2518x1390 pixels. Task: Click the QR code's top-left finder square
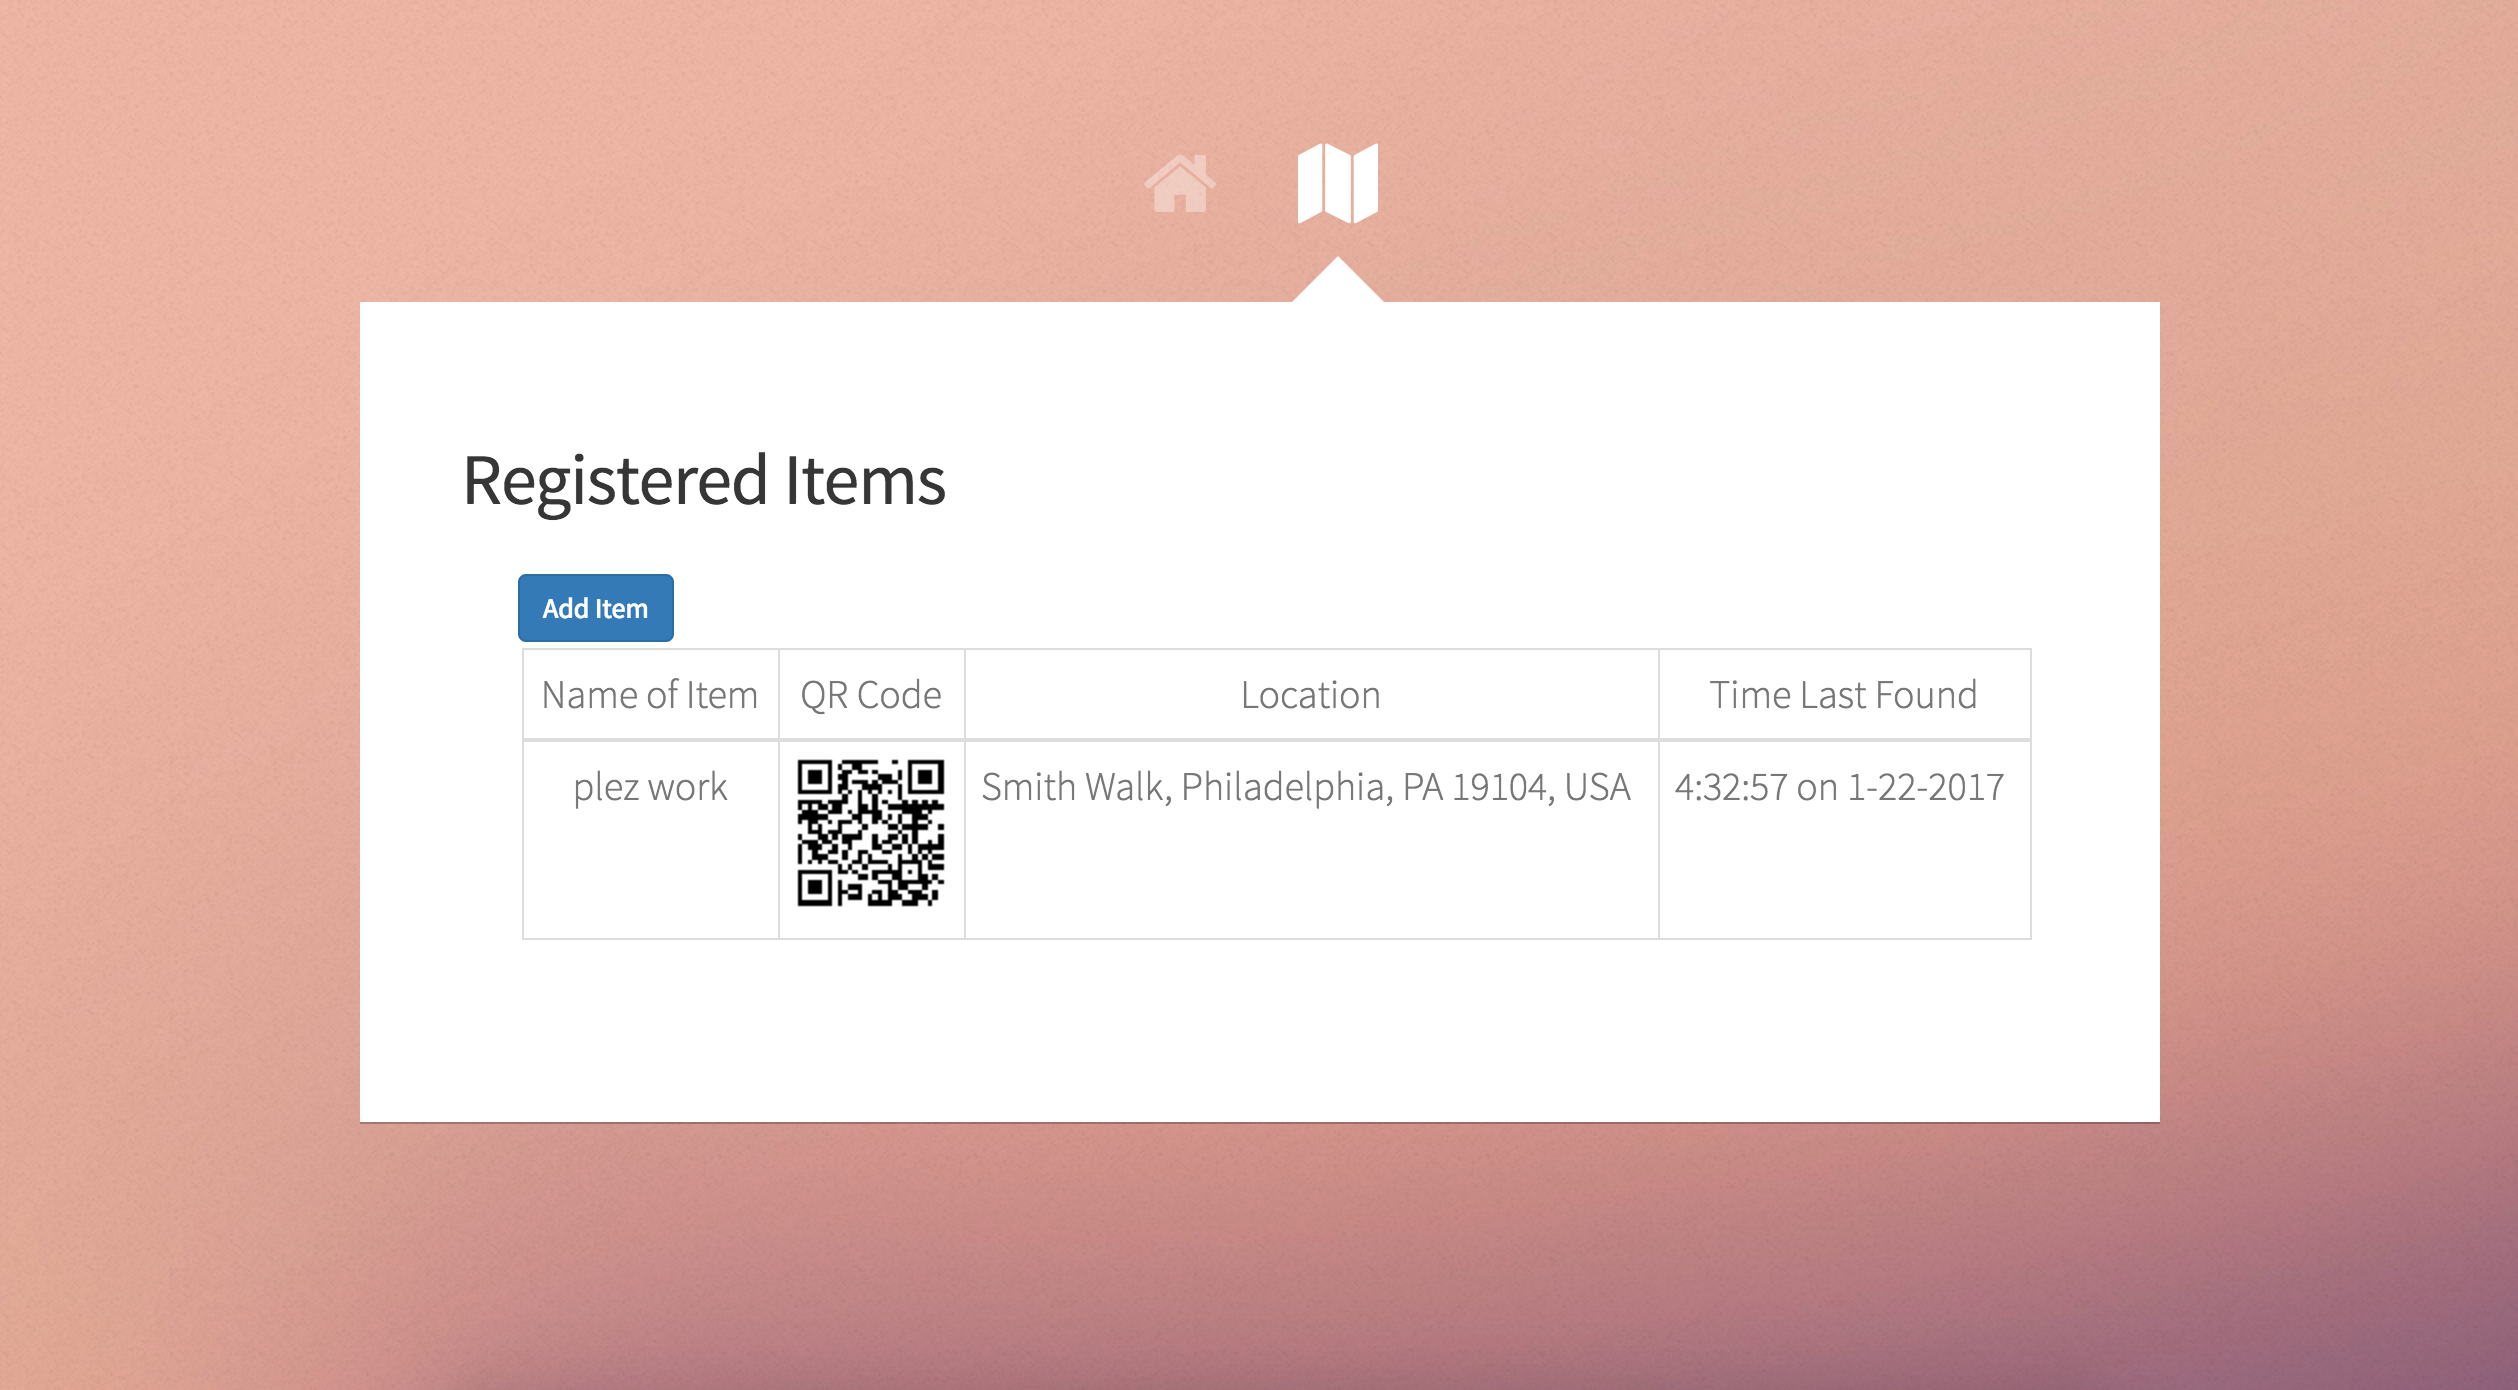click(x=815, y=777)
